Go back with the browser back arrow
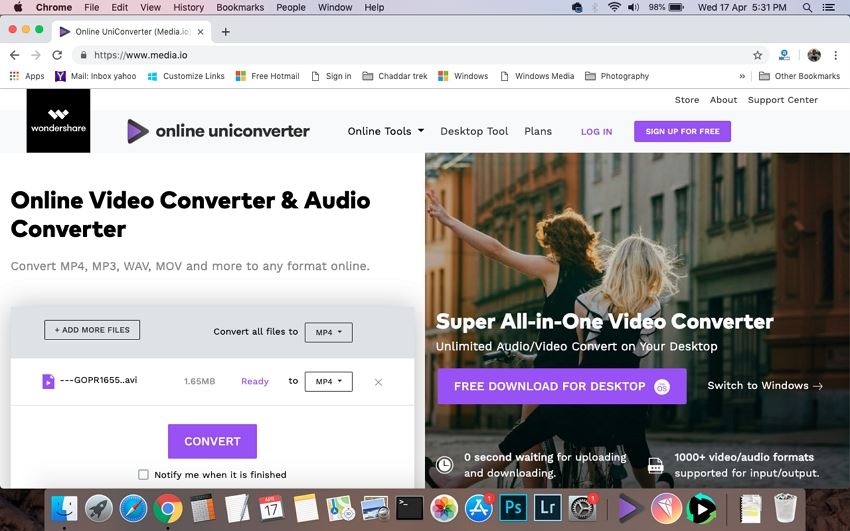The height and width of the screenshot is (531, 850). click(x=15, y=55)
